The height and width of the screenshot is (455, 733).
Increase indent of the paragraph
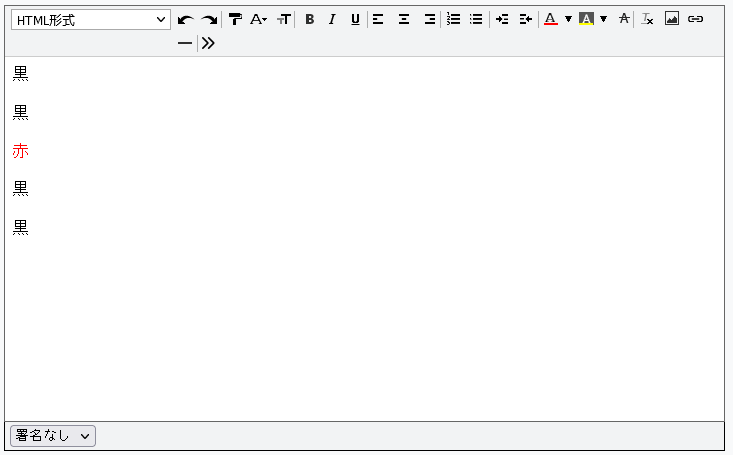(x=502, y=19)
